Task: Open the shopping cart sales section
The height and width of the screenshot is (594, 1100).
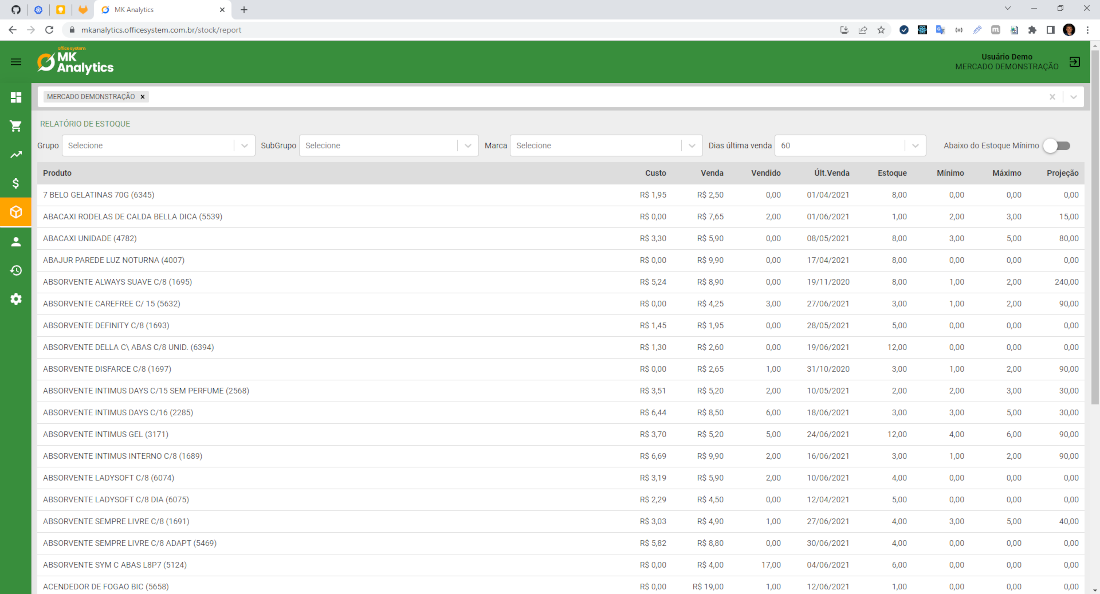Action: tap(15, 126)
